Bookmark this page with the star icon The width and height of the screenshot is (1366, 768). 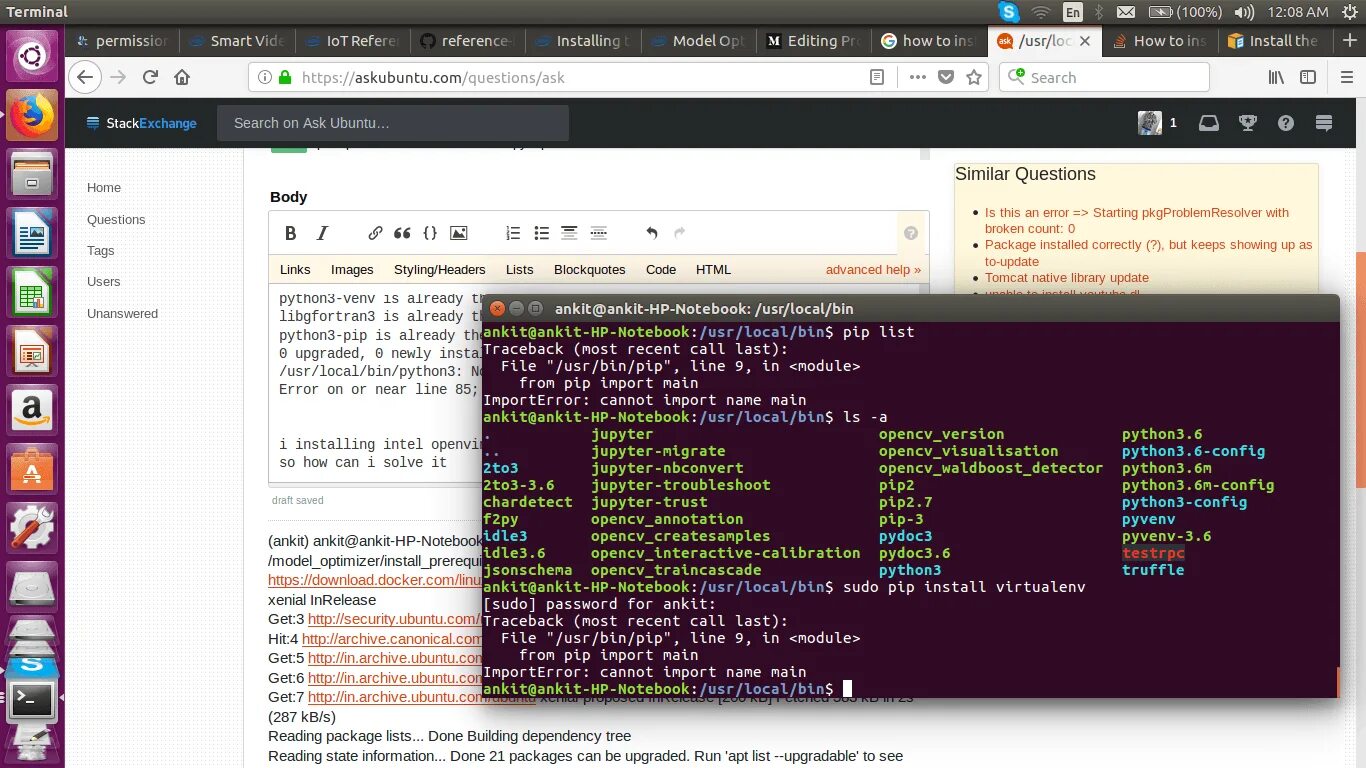tap(973, 77)
